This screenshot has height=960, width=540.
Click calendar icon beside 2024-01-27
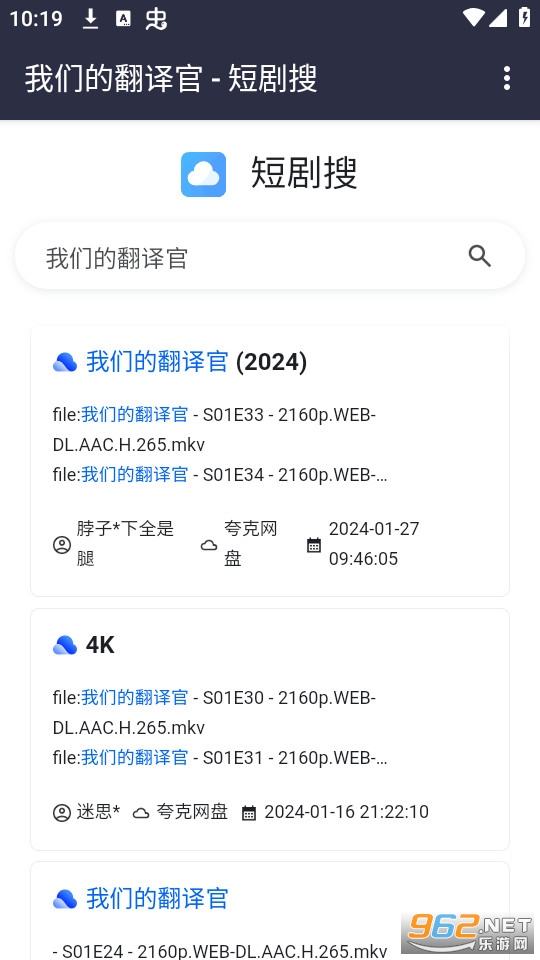click(x=313, y=544)
